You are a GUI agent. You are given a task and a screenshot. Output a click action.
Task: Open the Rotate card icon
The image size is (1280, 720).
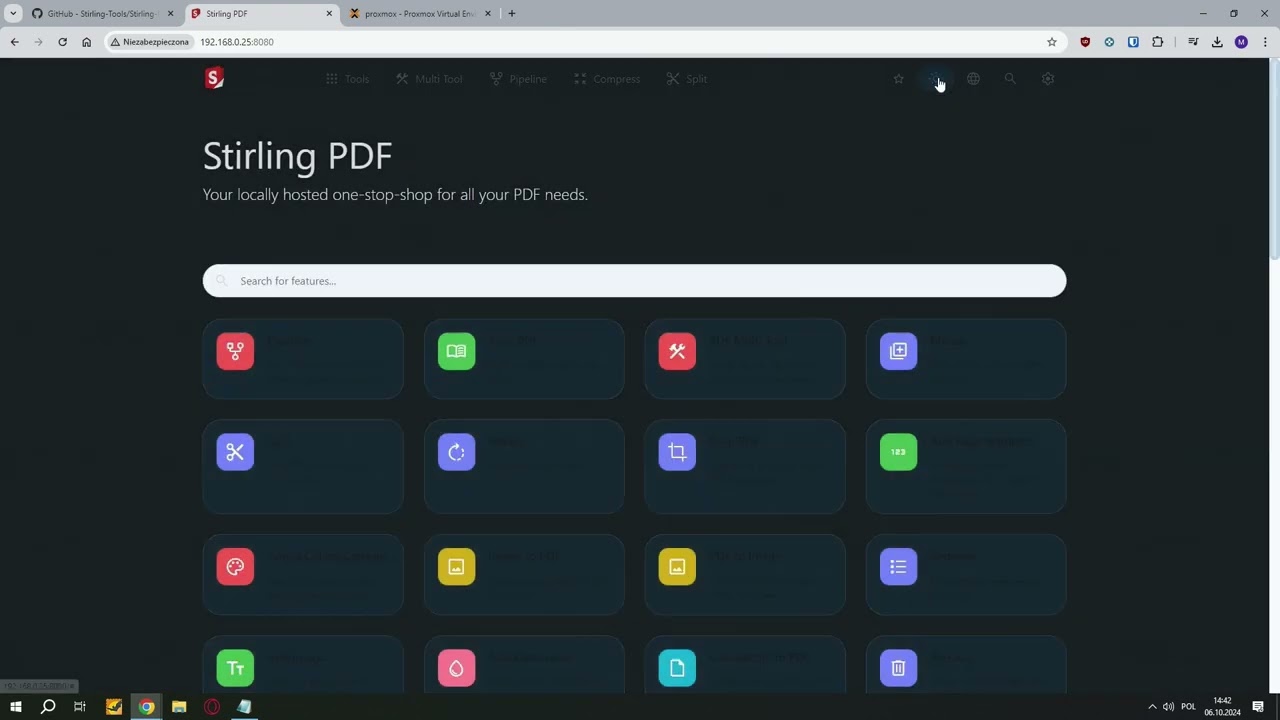tap(456, 452)
